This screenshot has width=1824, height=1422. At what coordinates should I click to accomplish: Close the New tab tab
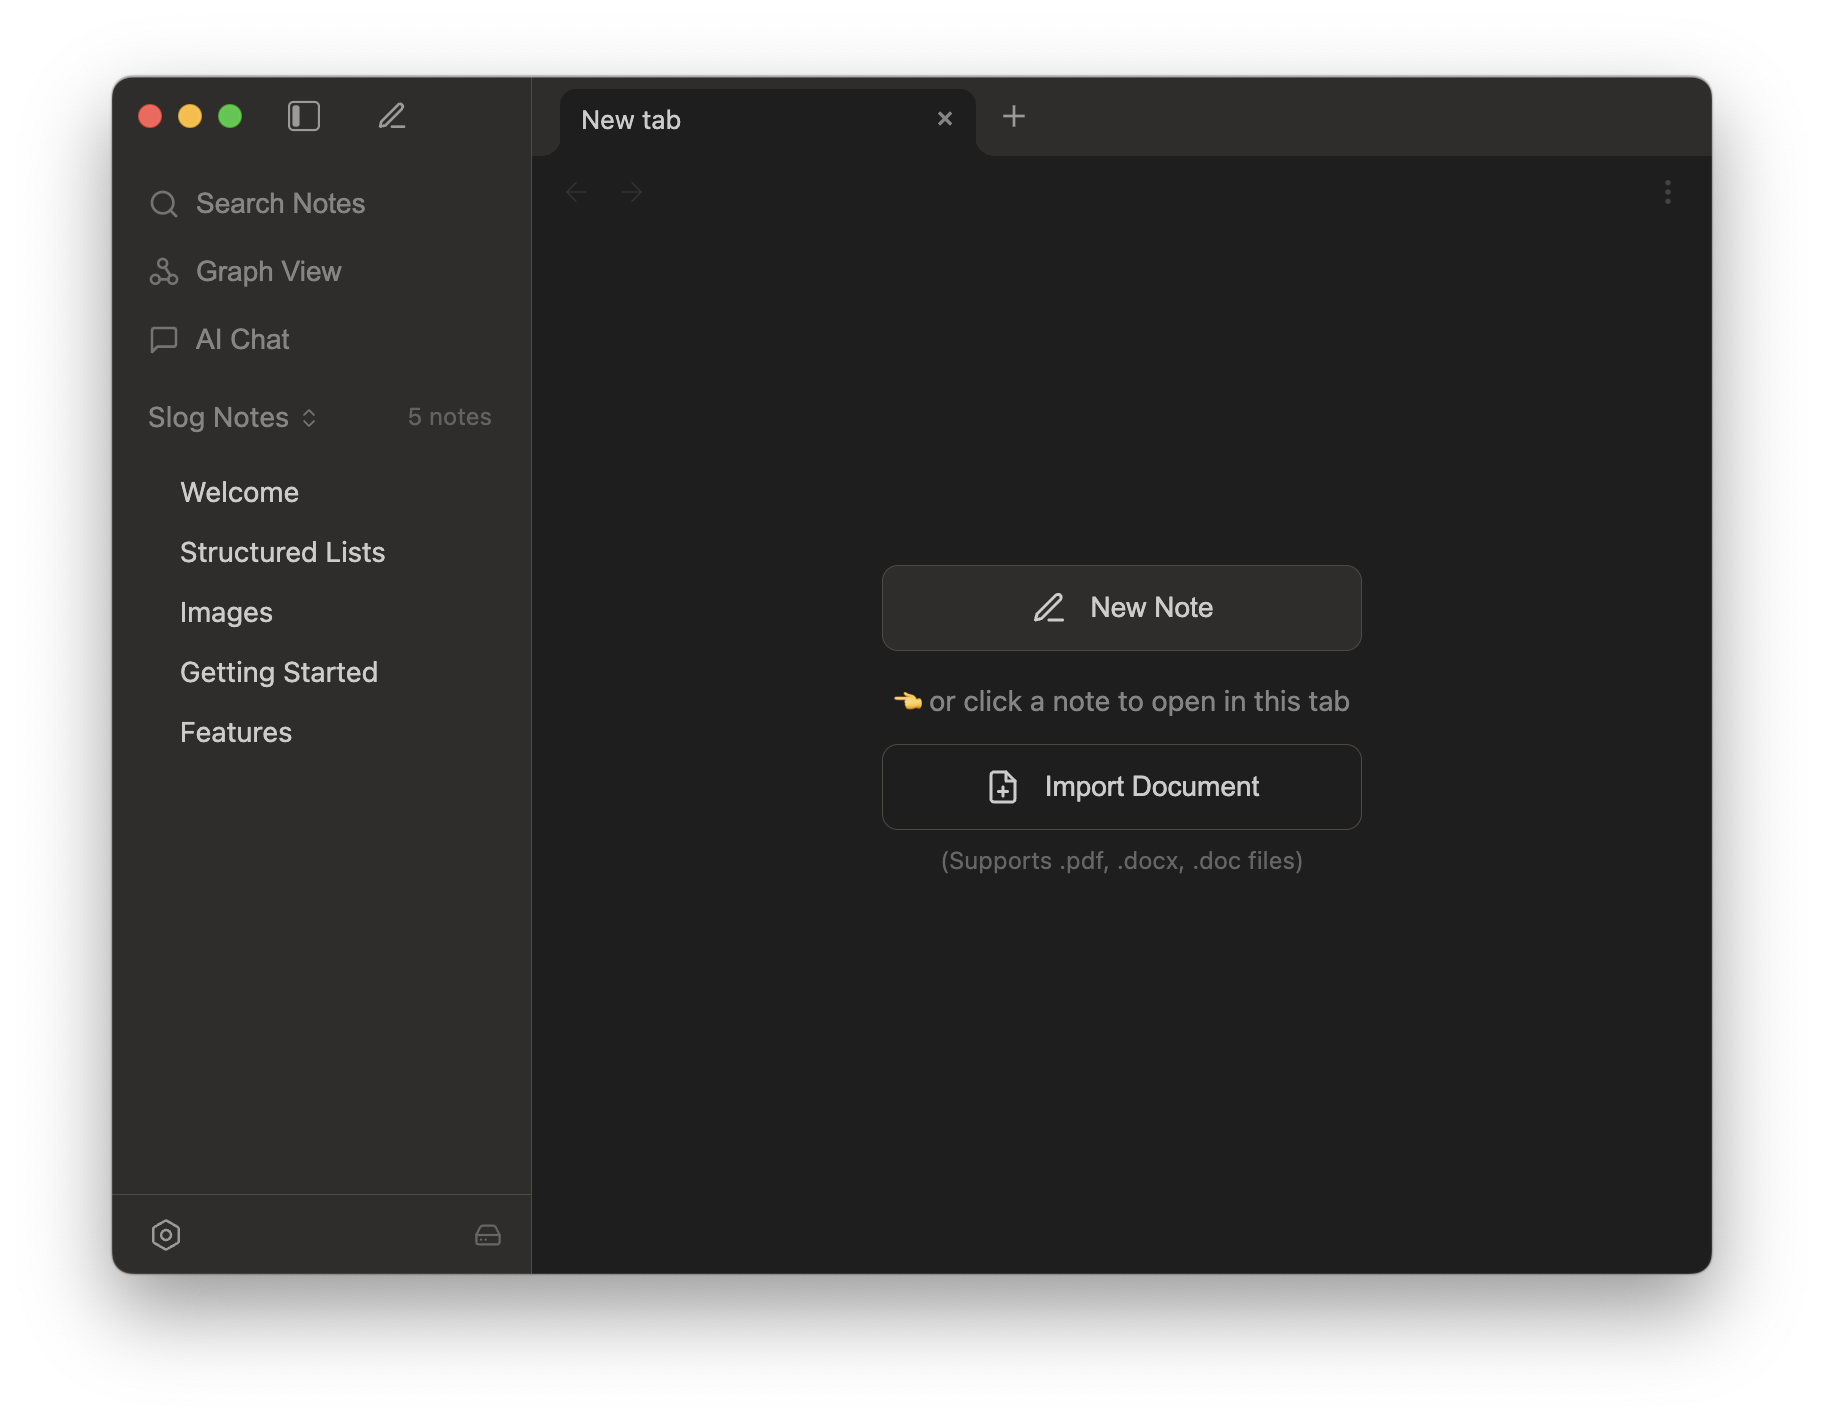(x=945, y=119)
